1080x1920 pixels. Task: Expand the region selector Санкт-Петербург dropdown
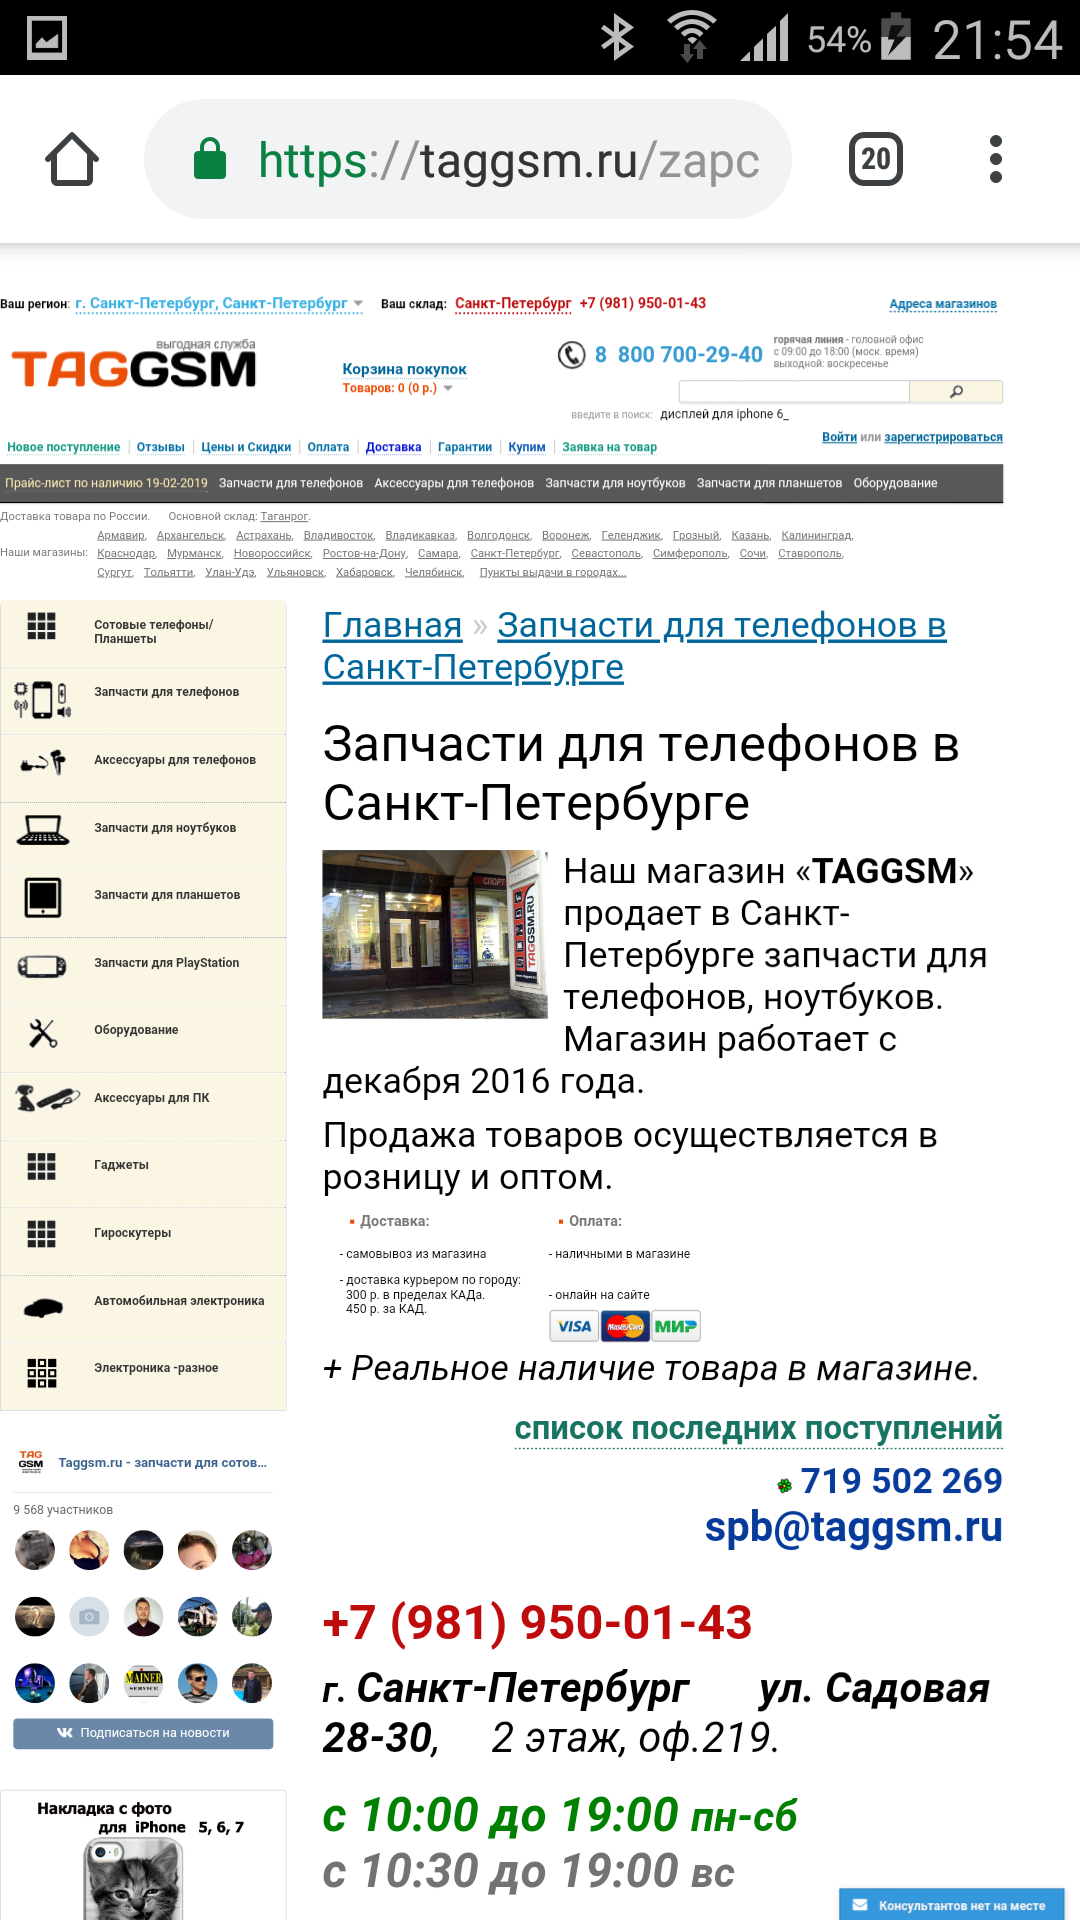[219, 303]
